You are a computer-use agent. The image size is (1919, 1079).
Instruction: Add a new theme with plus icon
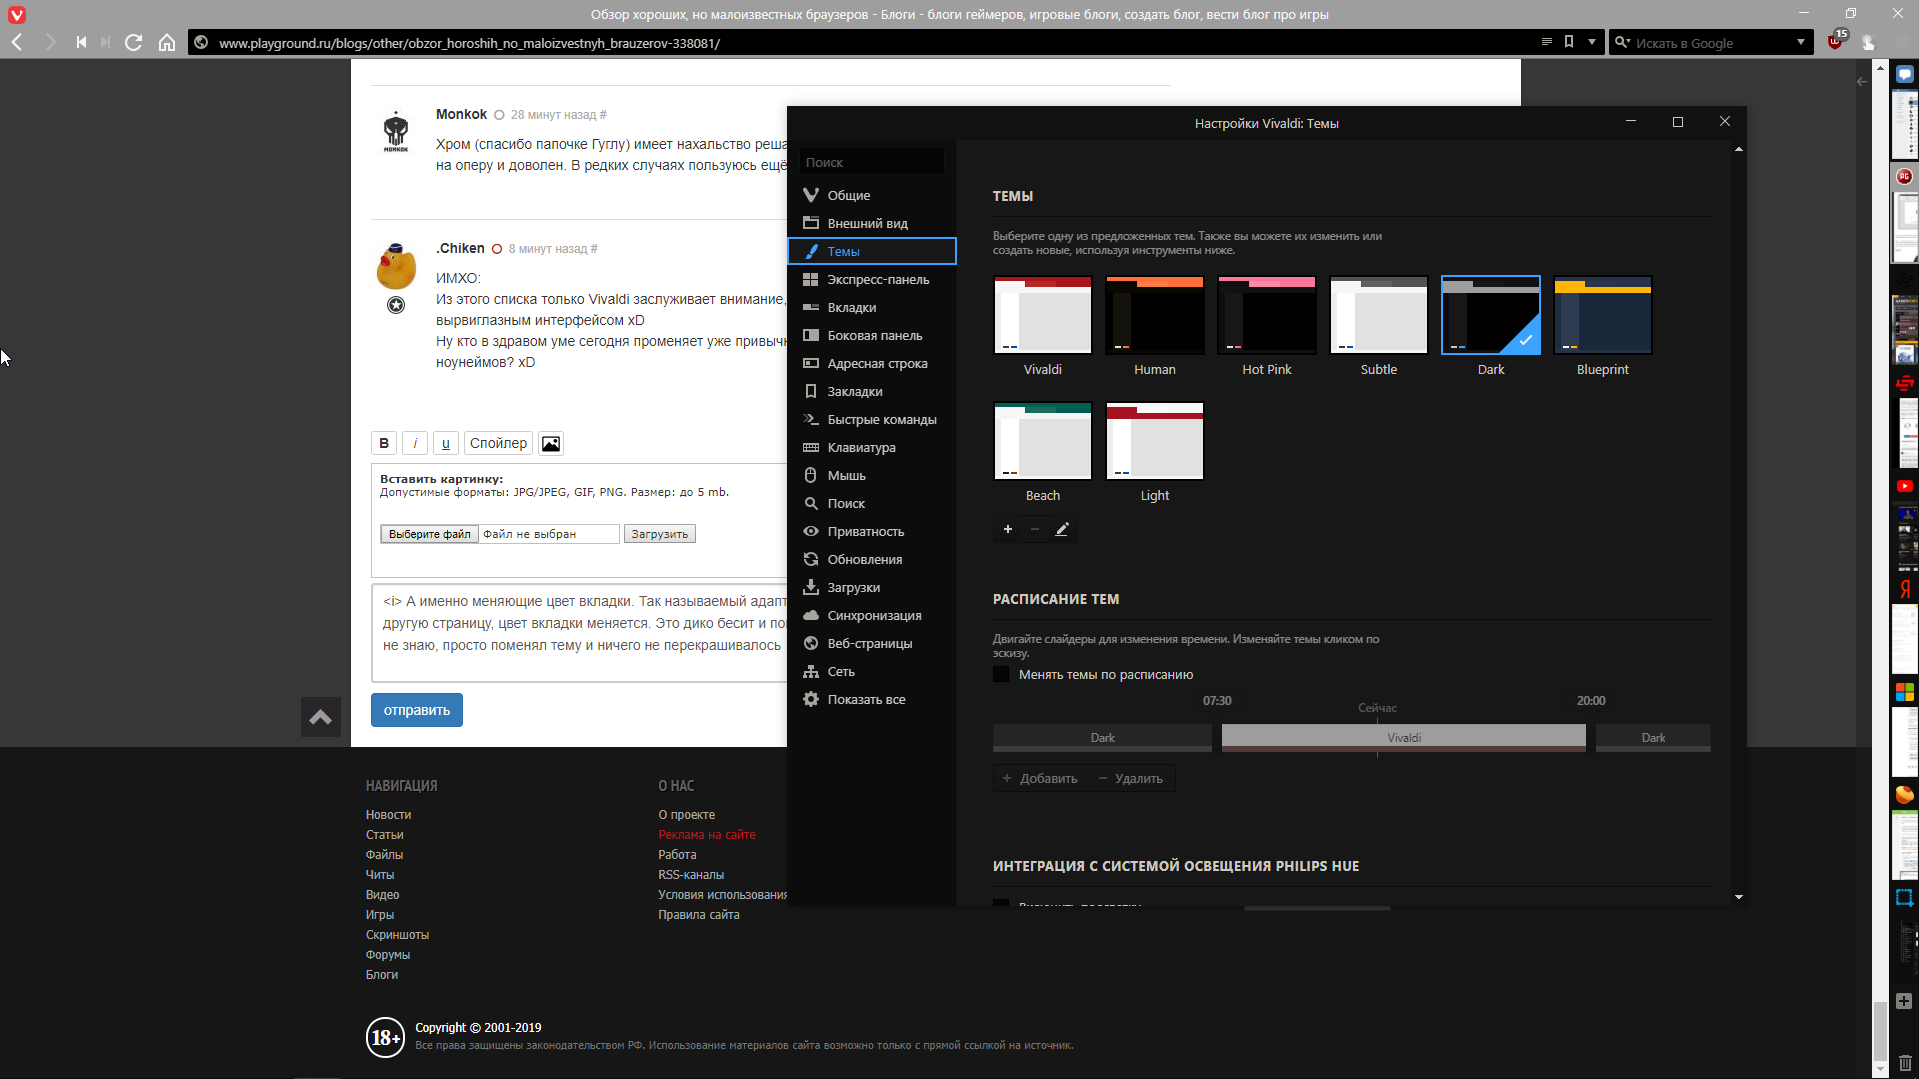[x=1008, y=529]
